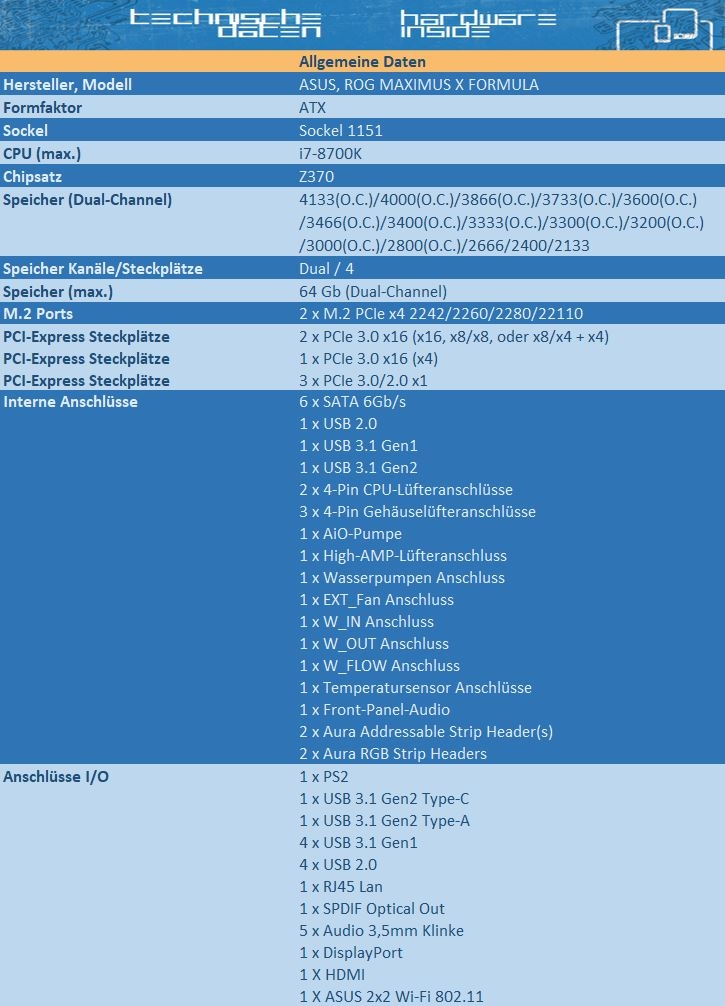The image size is (725, 1006).
Task: Click the '1 x SPDIF Optical Out' entry
Action: tap(372, 908)
